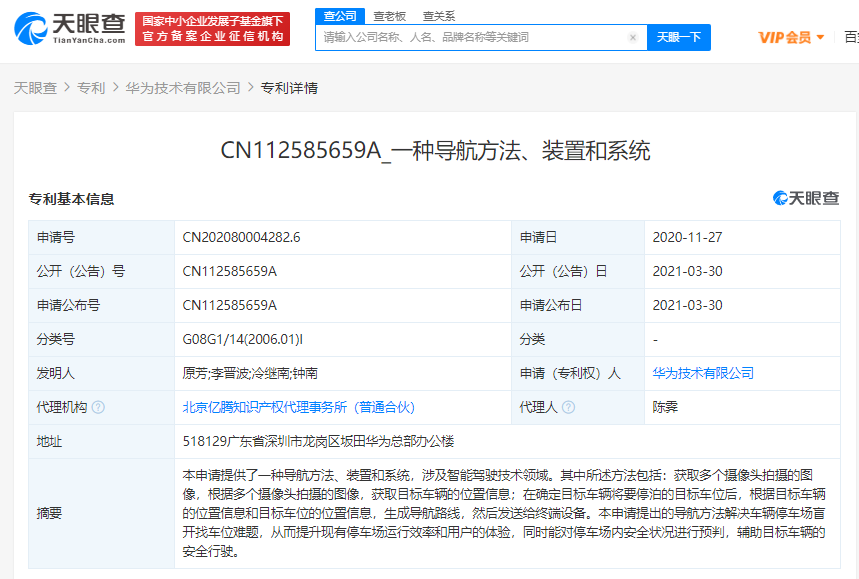Select classification number G08G1/14(2006.01)I
Screen dimensions: 859x579
click(x=242, y=339)
